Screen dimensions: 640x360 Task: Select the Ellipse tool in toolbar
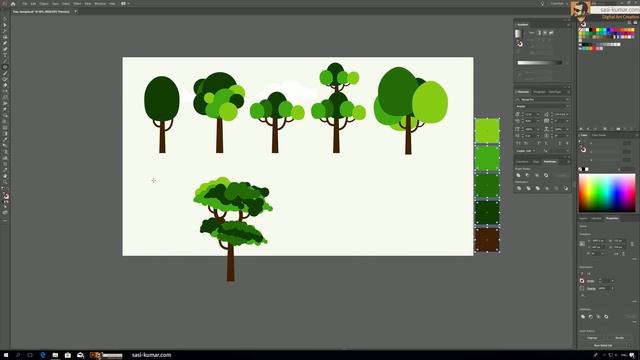pyautogui.click(x=5, y=67)
